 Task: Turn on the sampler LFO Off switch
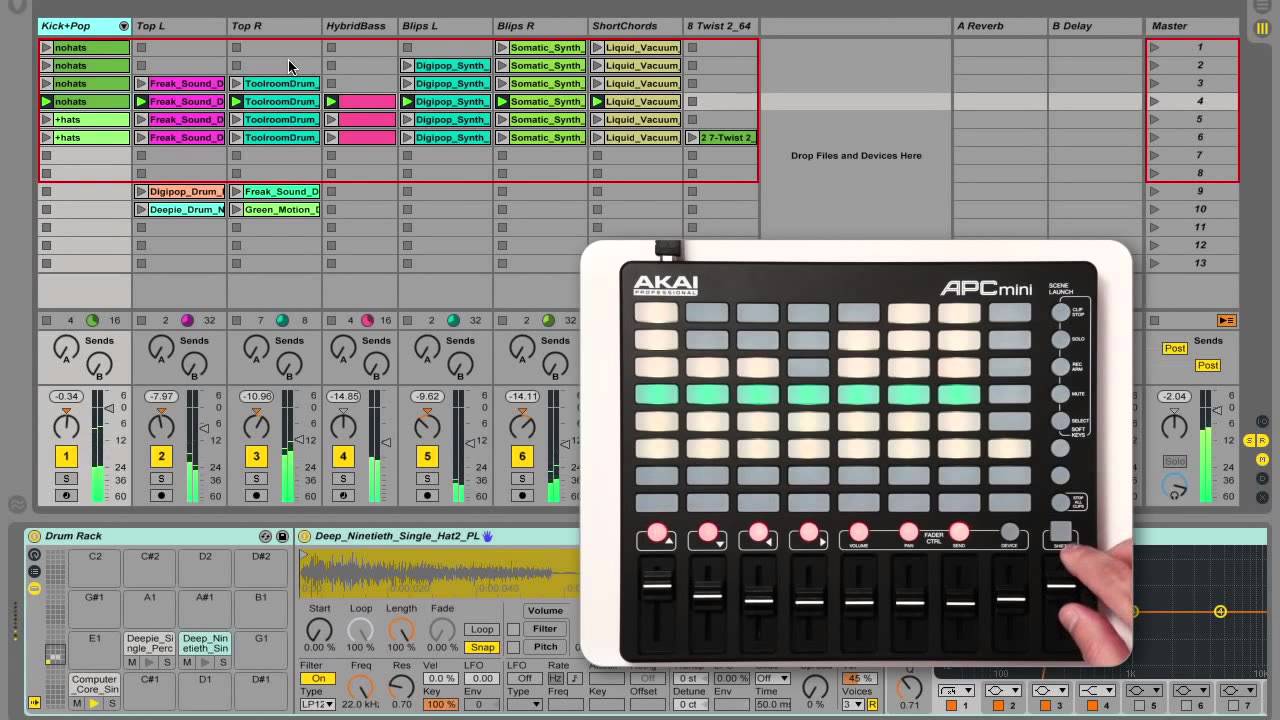point(524,679)
